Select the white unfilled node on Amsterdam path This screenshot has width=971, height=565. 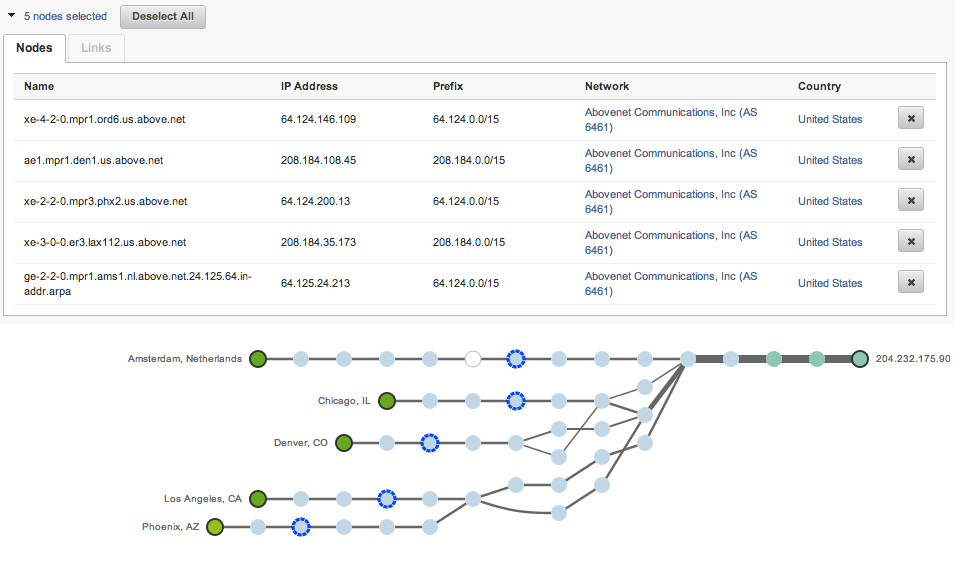[473, 359]
